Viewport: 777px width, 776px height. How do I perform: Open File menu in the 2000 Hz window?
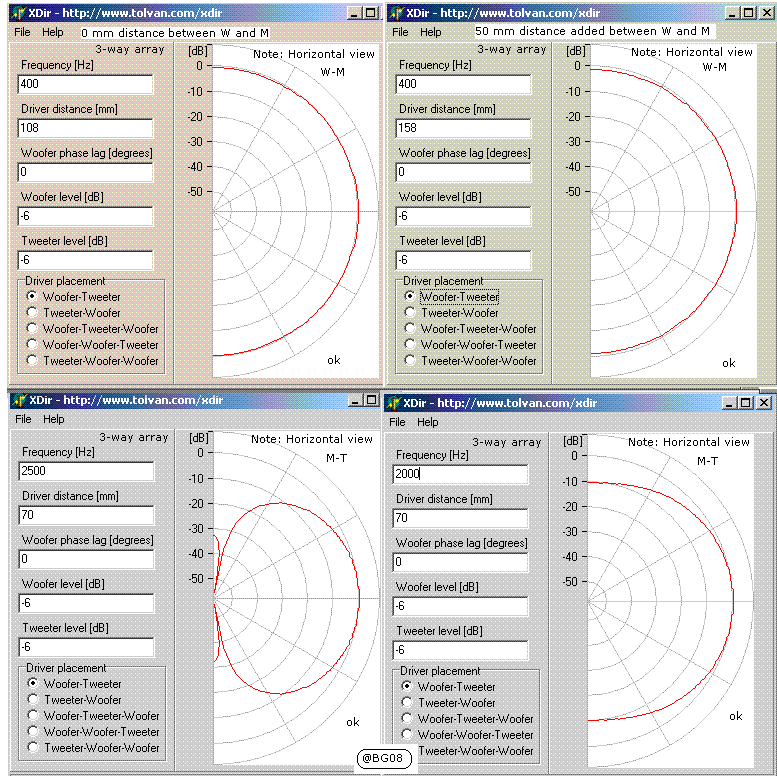(397, 422)
